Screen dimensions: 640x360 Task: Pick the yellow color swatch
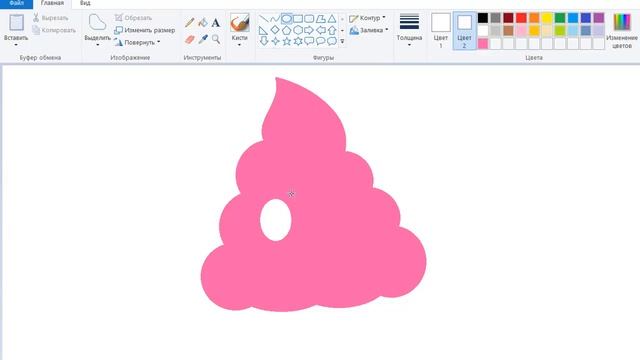(x=547, y=18)
